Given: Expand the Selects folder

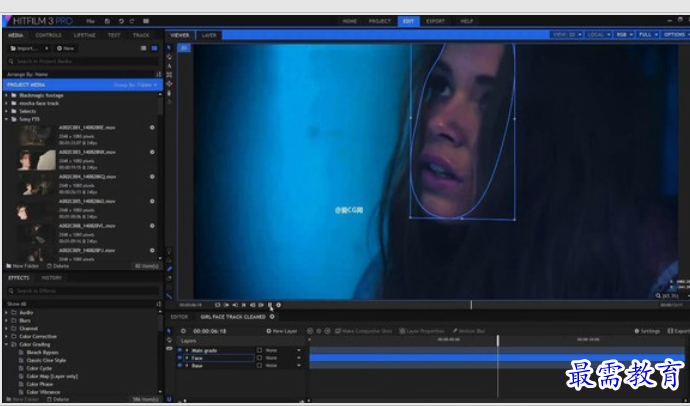Looking at the screenshot, I should coord(6,111).
